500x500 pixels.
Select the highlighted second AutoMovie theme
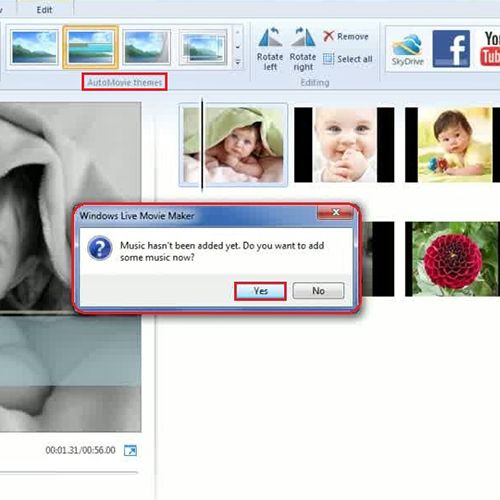[x=90, y=47]
